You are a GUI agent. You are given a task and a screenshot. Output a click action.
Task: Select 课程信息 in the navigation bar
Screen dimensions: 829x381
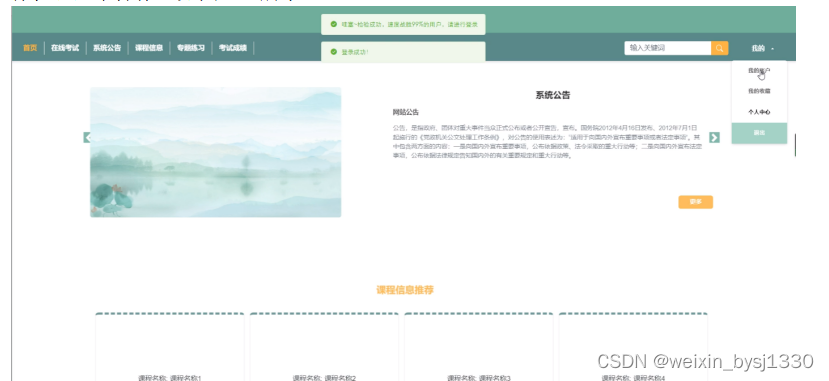pyautogui.click(x=149, y=48)
